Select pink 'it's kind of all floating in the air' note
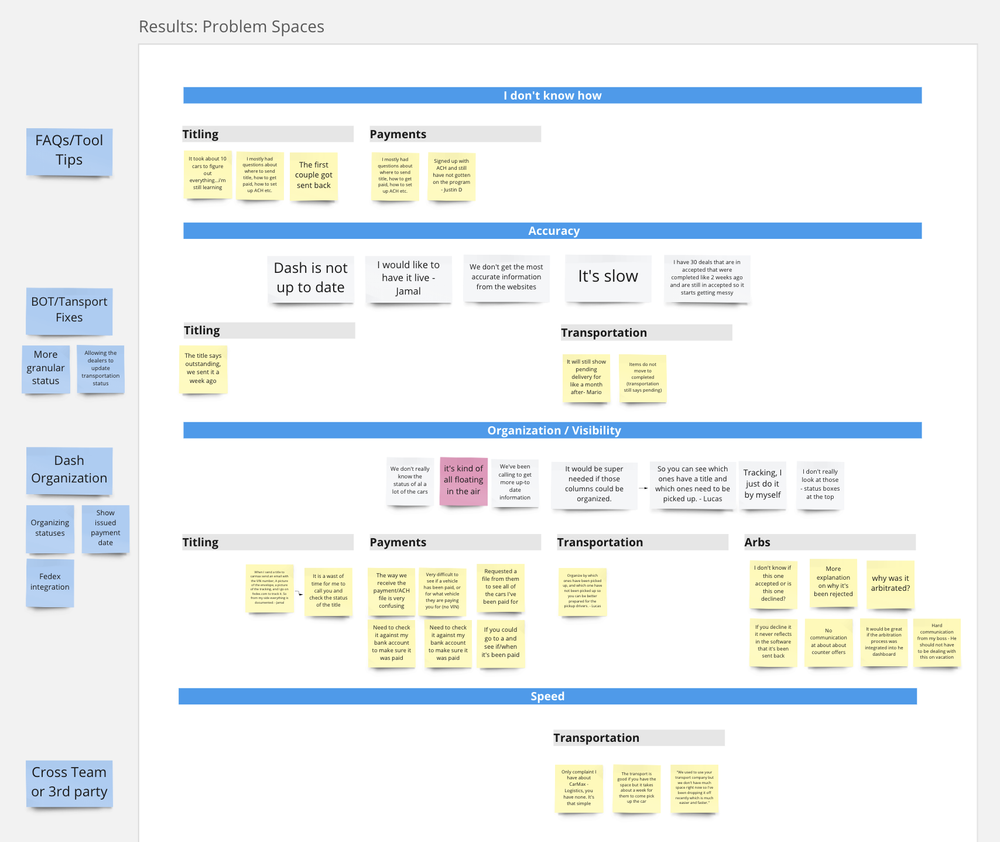The image size is (1000, 842). tap(464, 481)
